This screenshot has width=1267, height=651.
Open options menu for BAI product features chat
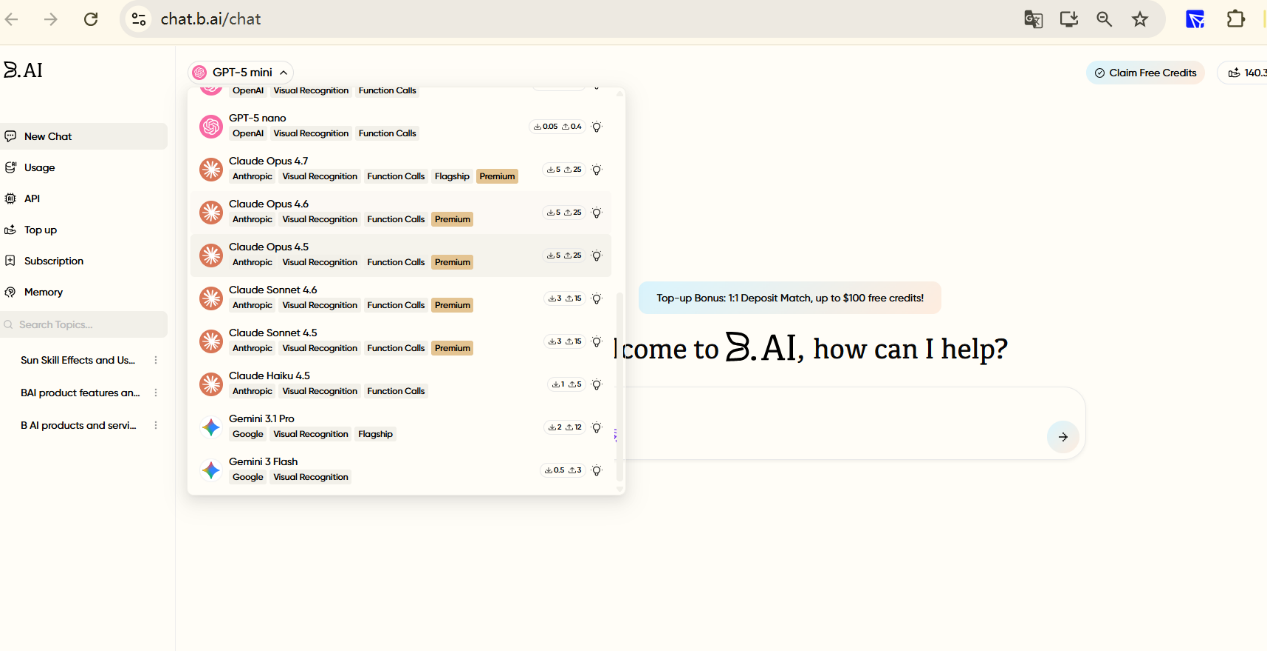pyautogui.click(x=156, y=393)
